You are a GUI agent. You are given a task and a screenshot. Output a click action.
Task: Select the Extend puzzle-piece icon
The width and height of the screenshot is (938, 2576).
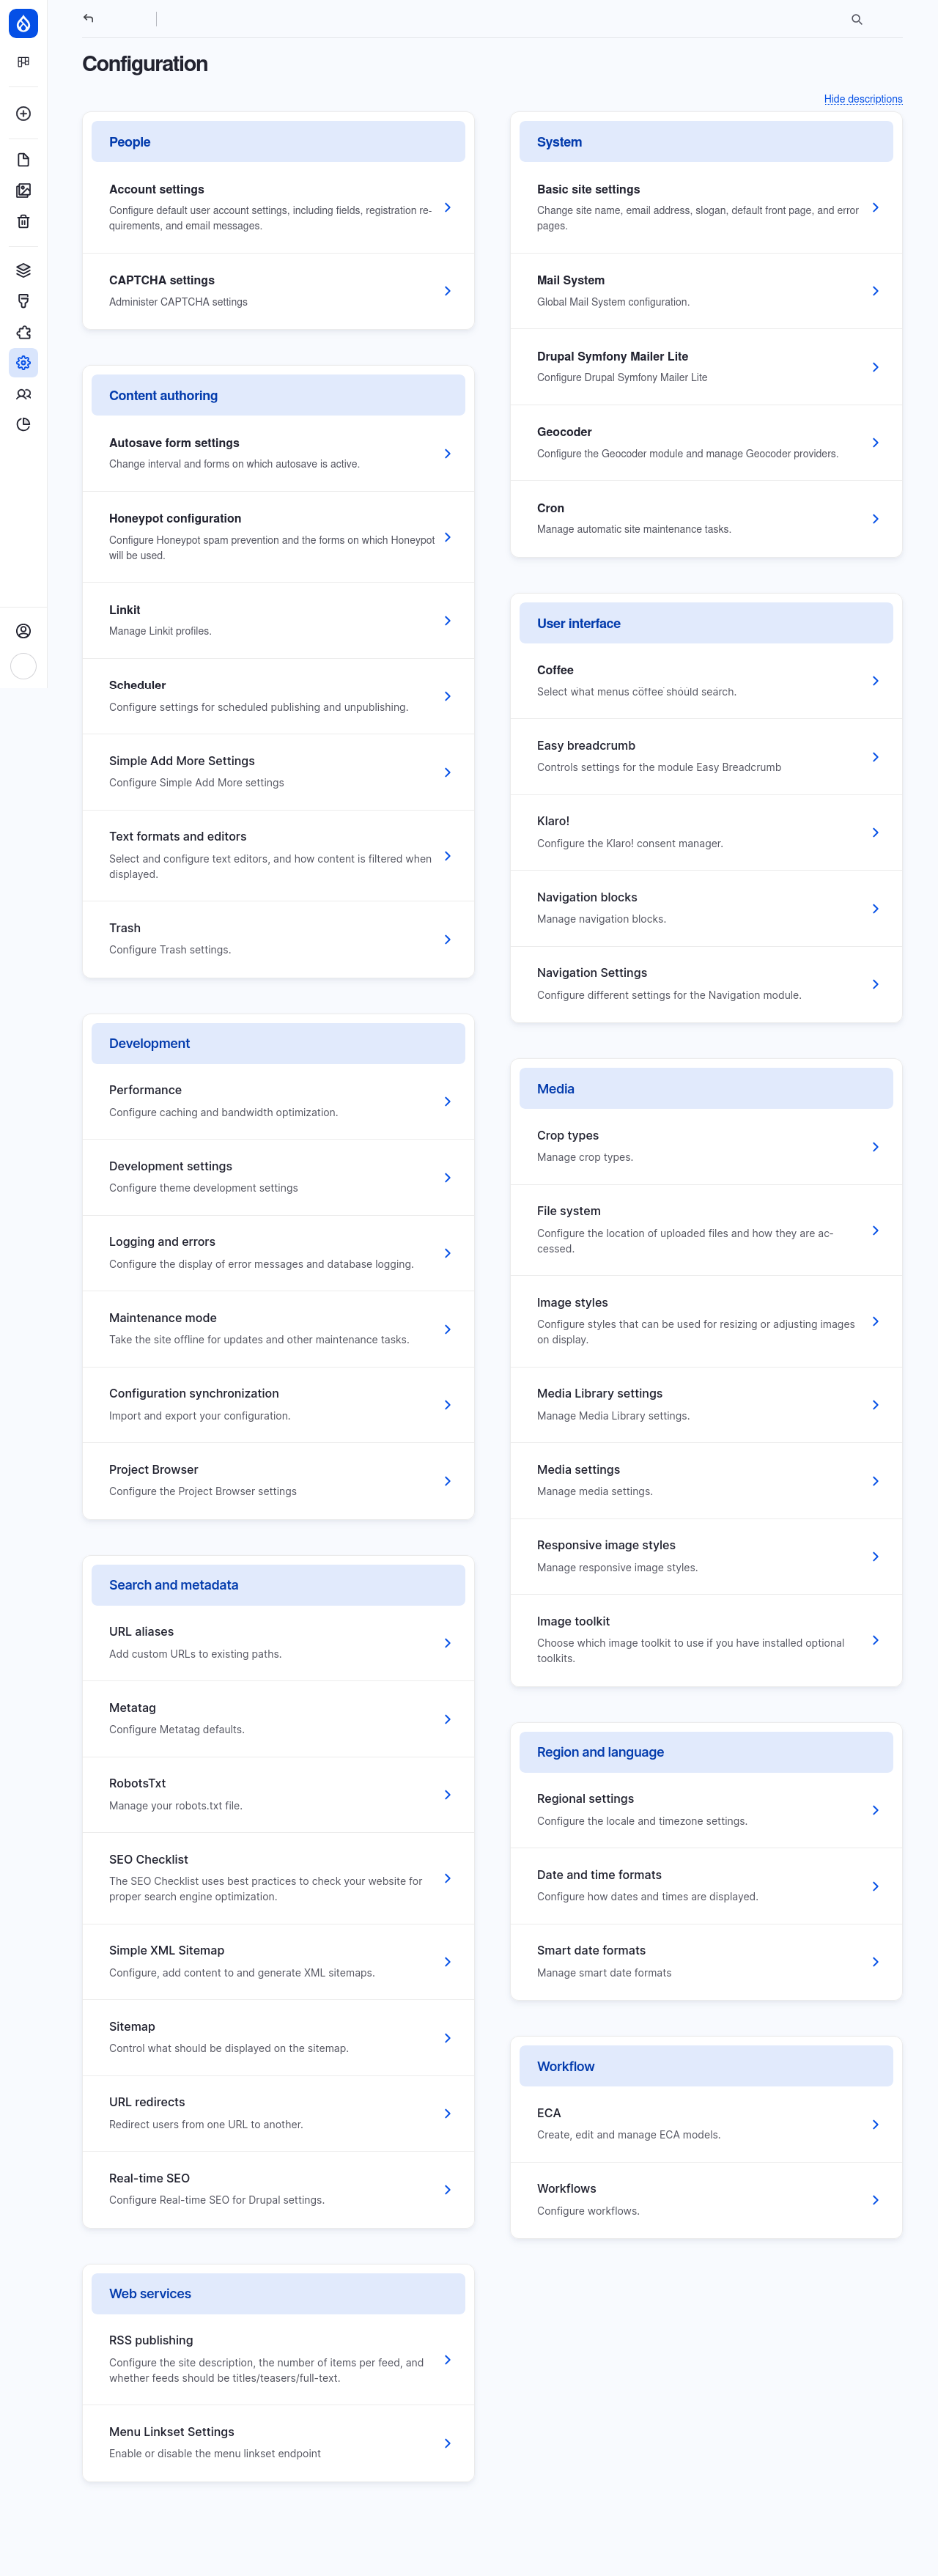tap(23, 332)
